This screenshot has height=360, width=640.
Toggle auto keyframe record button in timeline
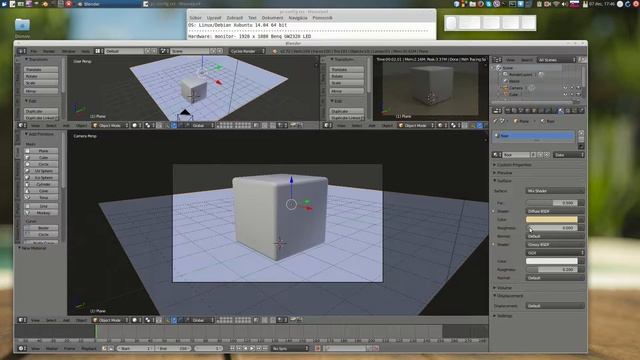click(318, 348)
